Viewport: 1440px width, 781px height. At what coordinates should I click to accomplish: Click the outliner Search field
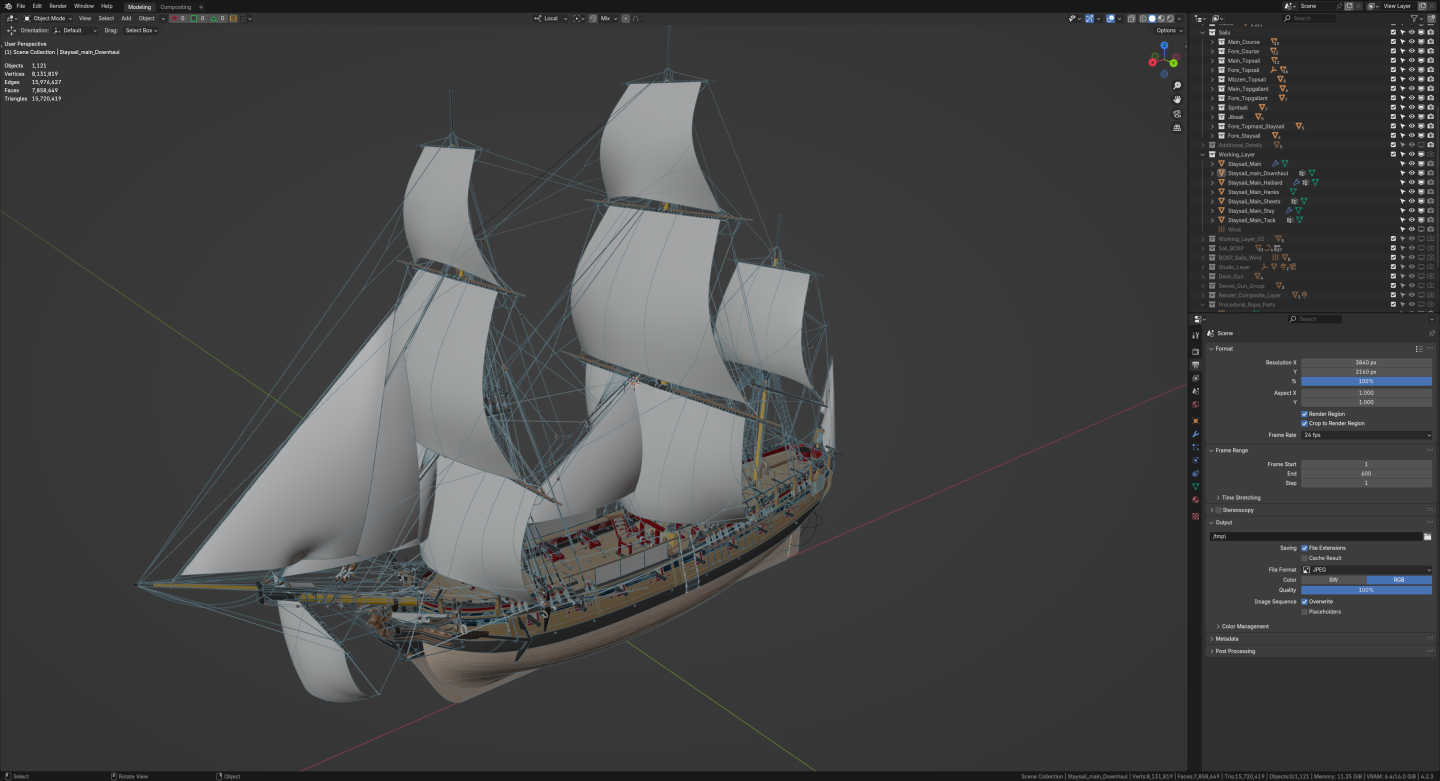click(1309, 18)
